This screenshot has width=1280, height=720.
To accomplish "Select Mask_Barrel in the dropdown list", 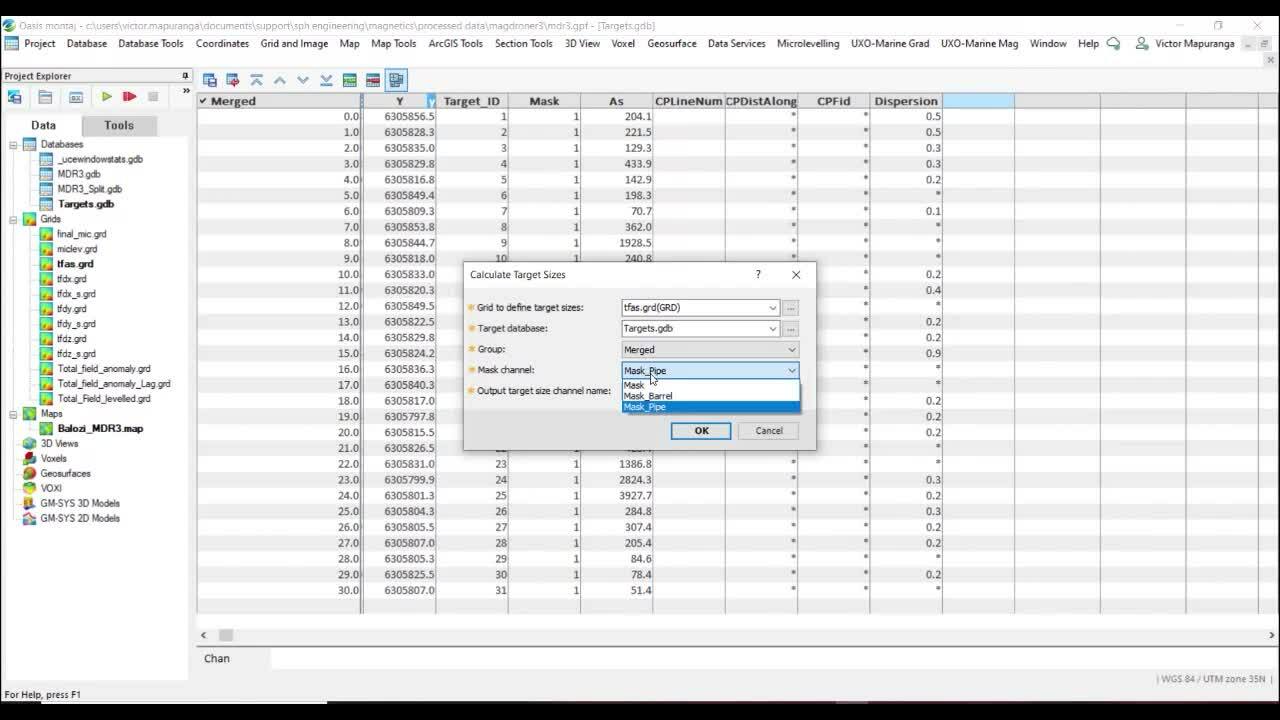I will click(710, 396).
